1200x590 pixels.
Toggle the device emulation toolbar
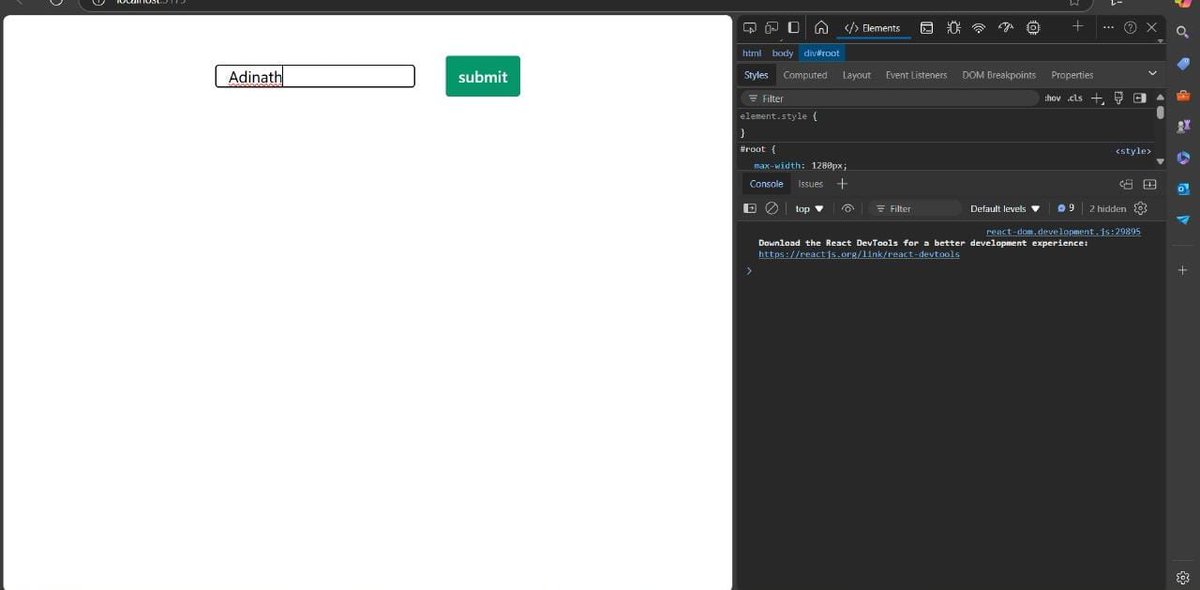click(x=771, y=25)
